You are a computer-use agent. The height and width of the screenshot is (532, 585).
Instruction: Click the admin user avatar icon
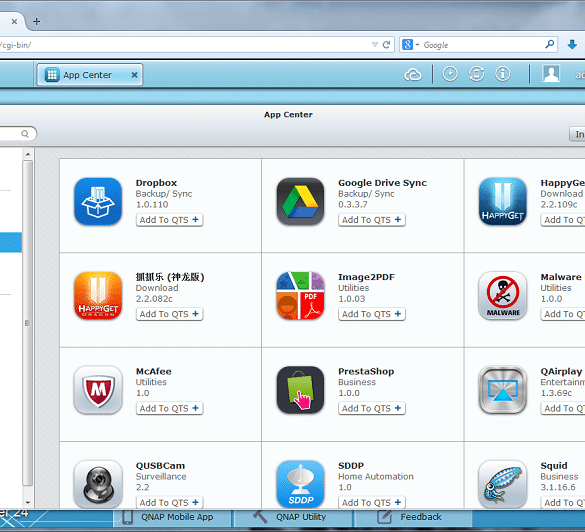click(551, 73)
